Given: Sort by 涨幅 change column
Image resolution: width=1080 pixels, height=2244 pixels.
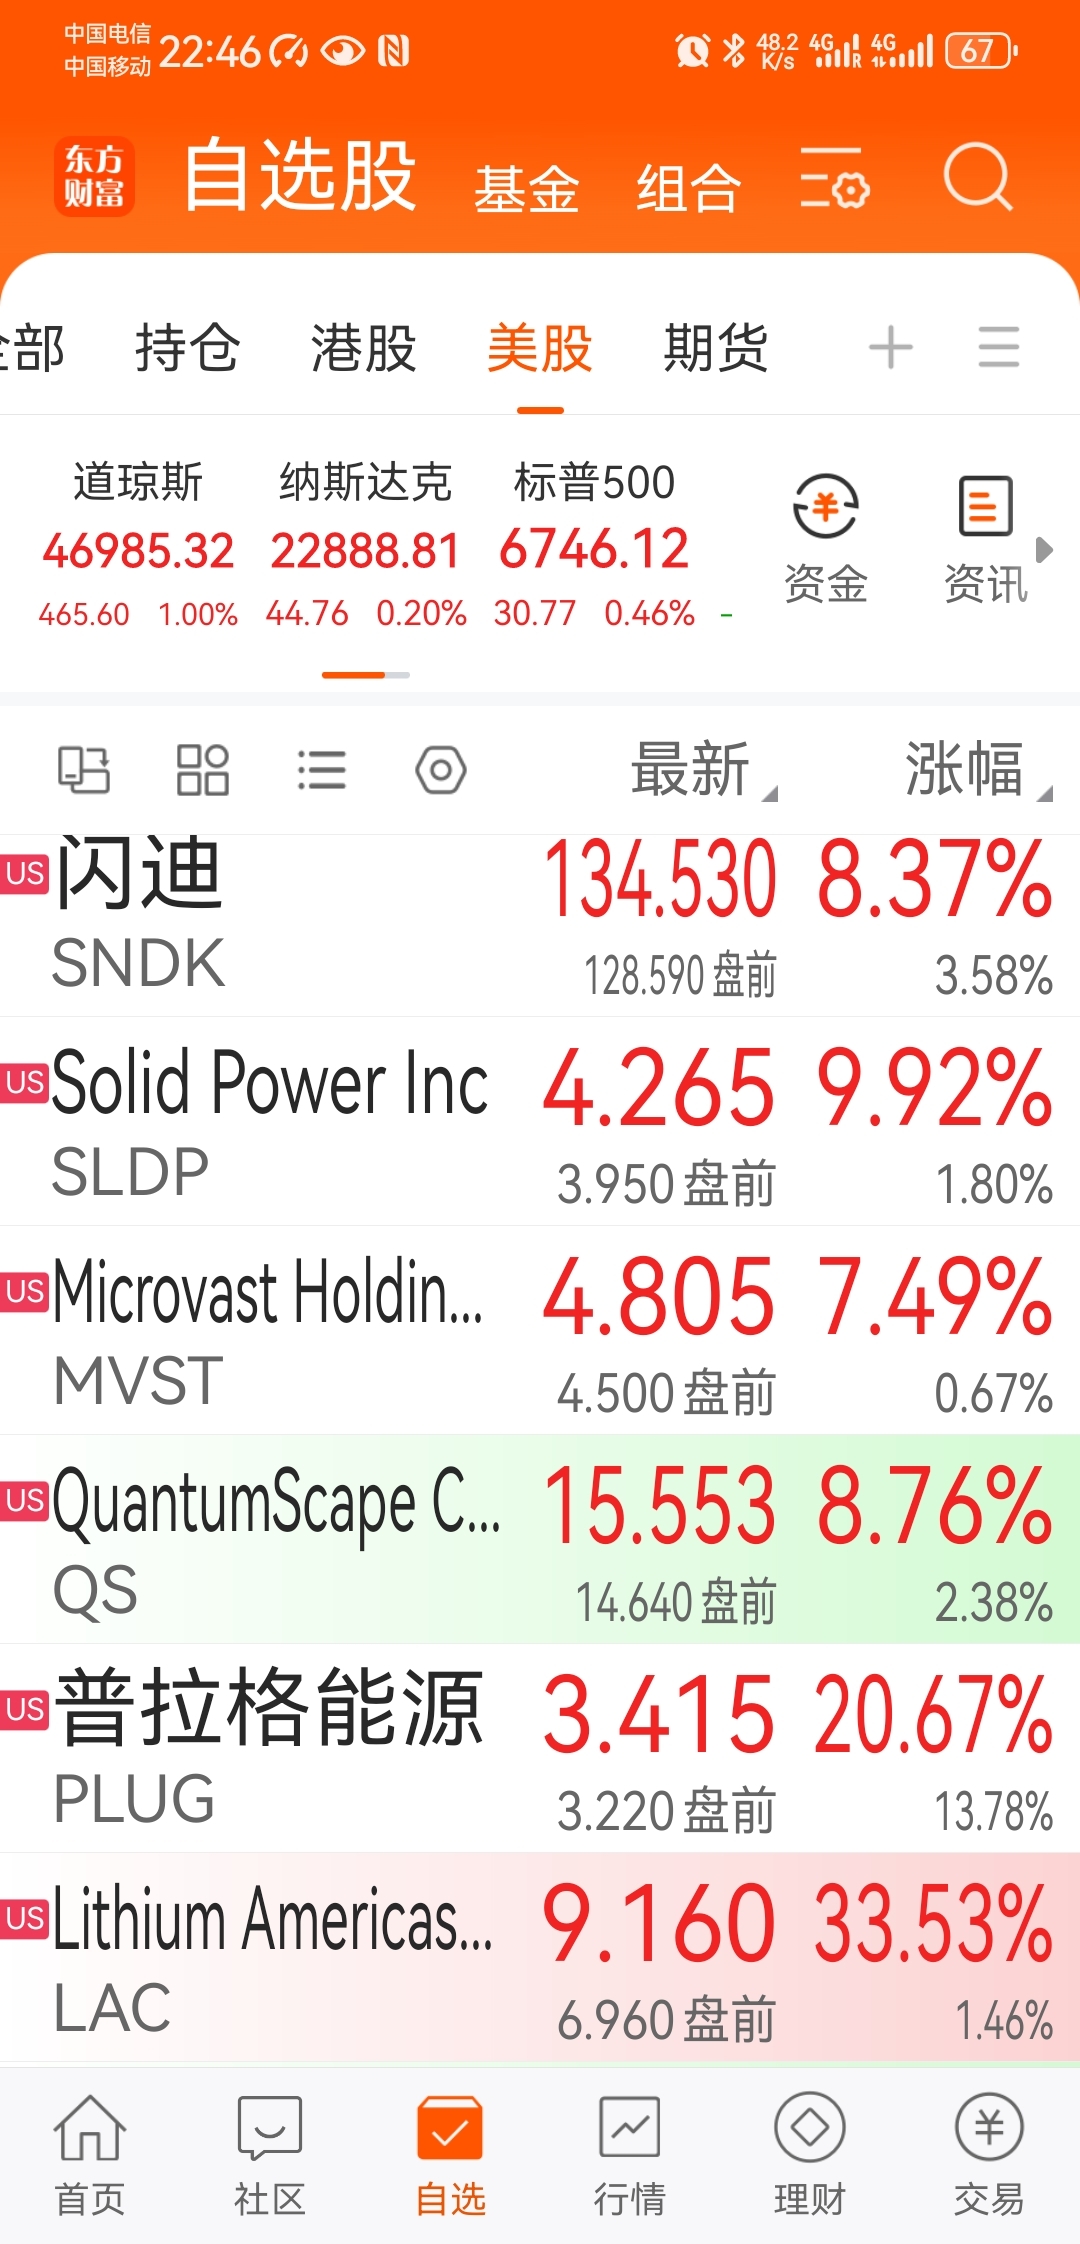Looking at the screenshot, I should [x=978, y=770].
